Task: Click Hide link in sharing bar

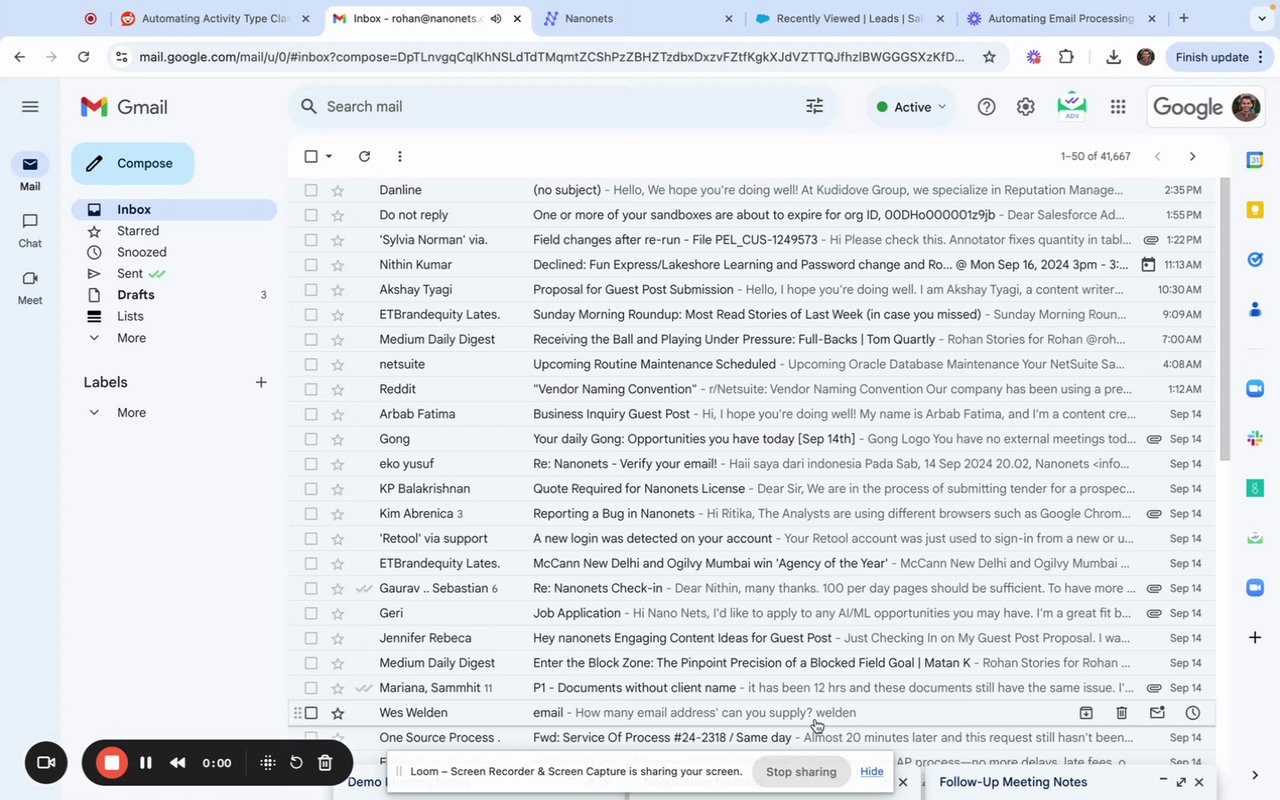Action: pyautogui.click(x=872, y=771)
